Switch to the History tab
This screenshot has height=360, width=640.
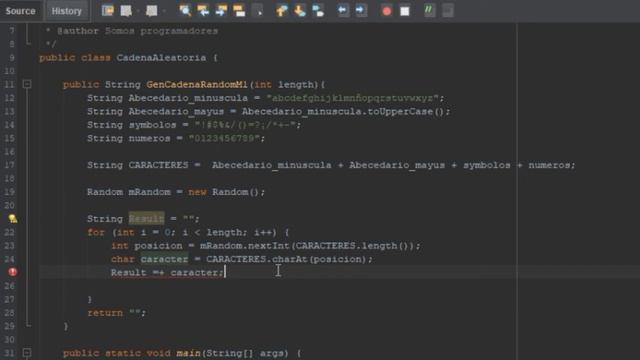(x=66, y=11)
